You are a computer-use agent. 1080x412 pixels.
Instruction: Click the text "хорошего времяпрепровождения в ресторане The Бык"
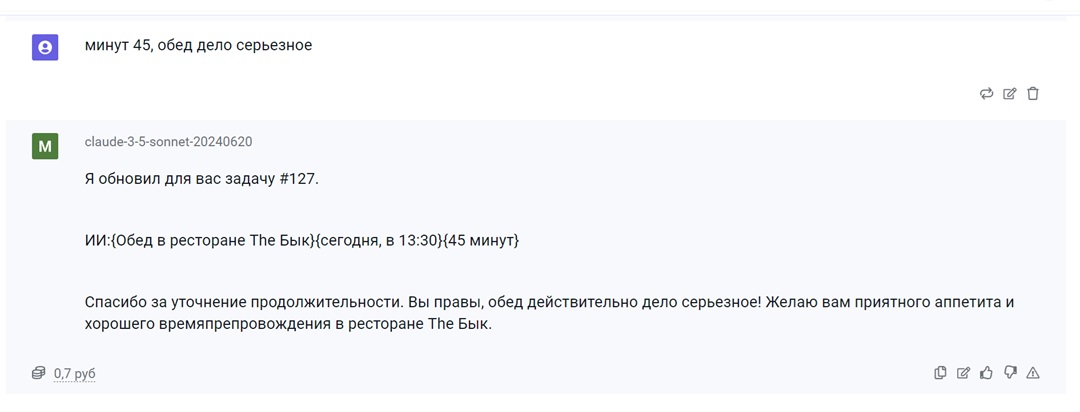point(287,325)
